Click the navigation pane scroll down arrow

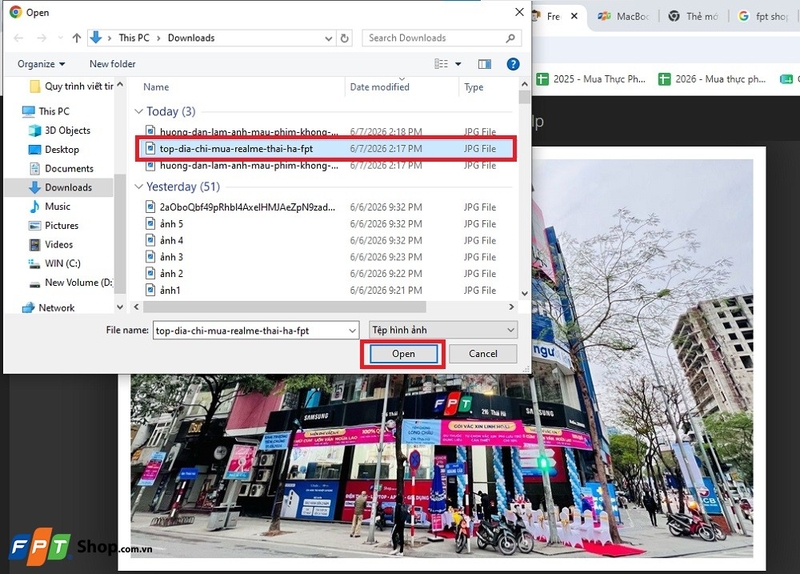(120, 307)
